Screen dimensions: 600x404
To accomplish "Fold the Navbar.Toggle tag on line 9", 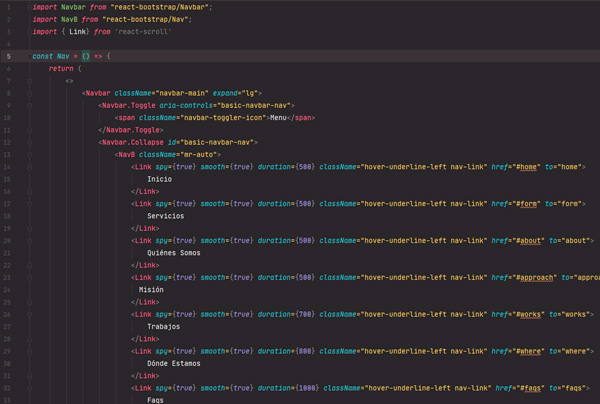I will 29,105.
